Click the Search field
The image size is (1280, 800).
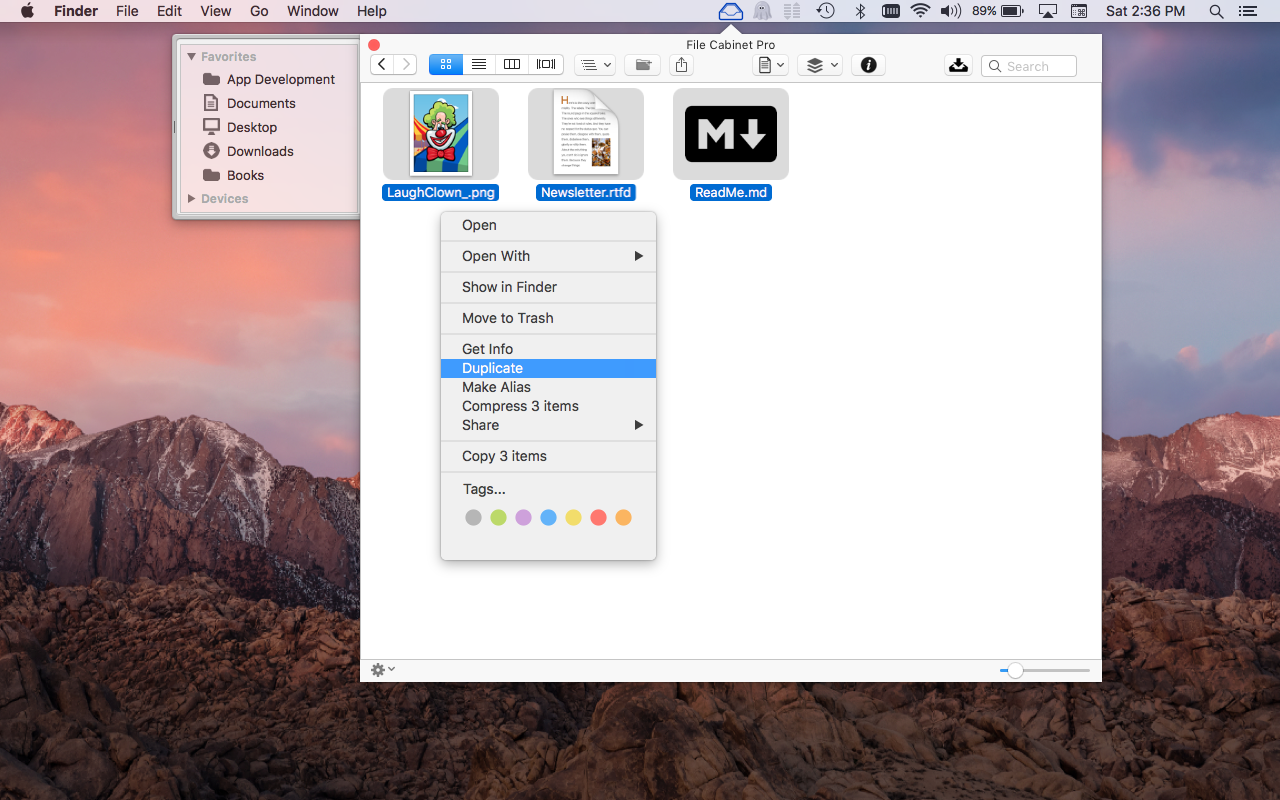pos(1029,66)
